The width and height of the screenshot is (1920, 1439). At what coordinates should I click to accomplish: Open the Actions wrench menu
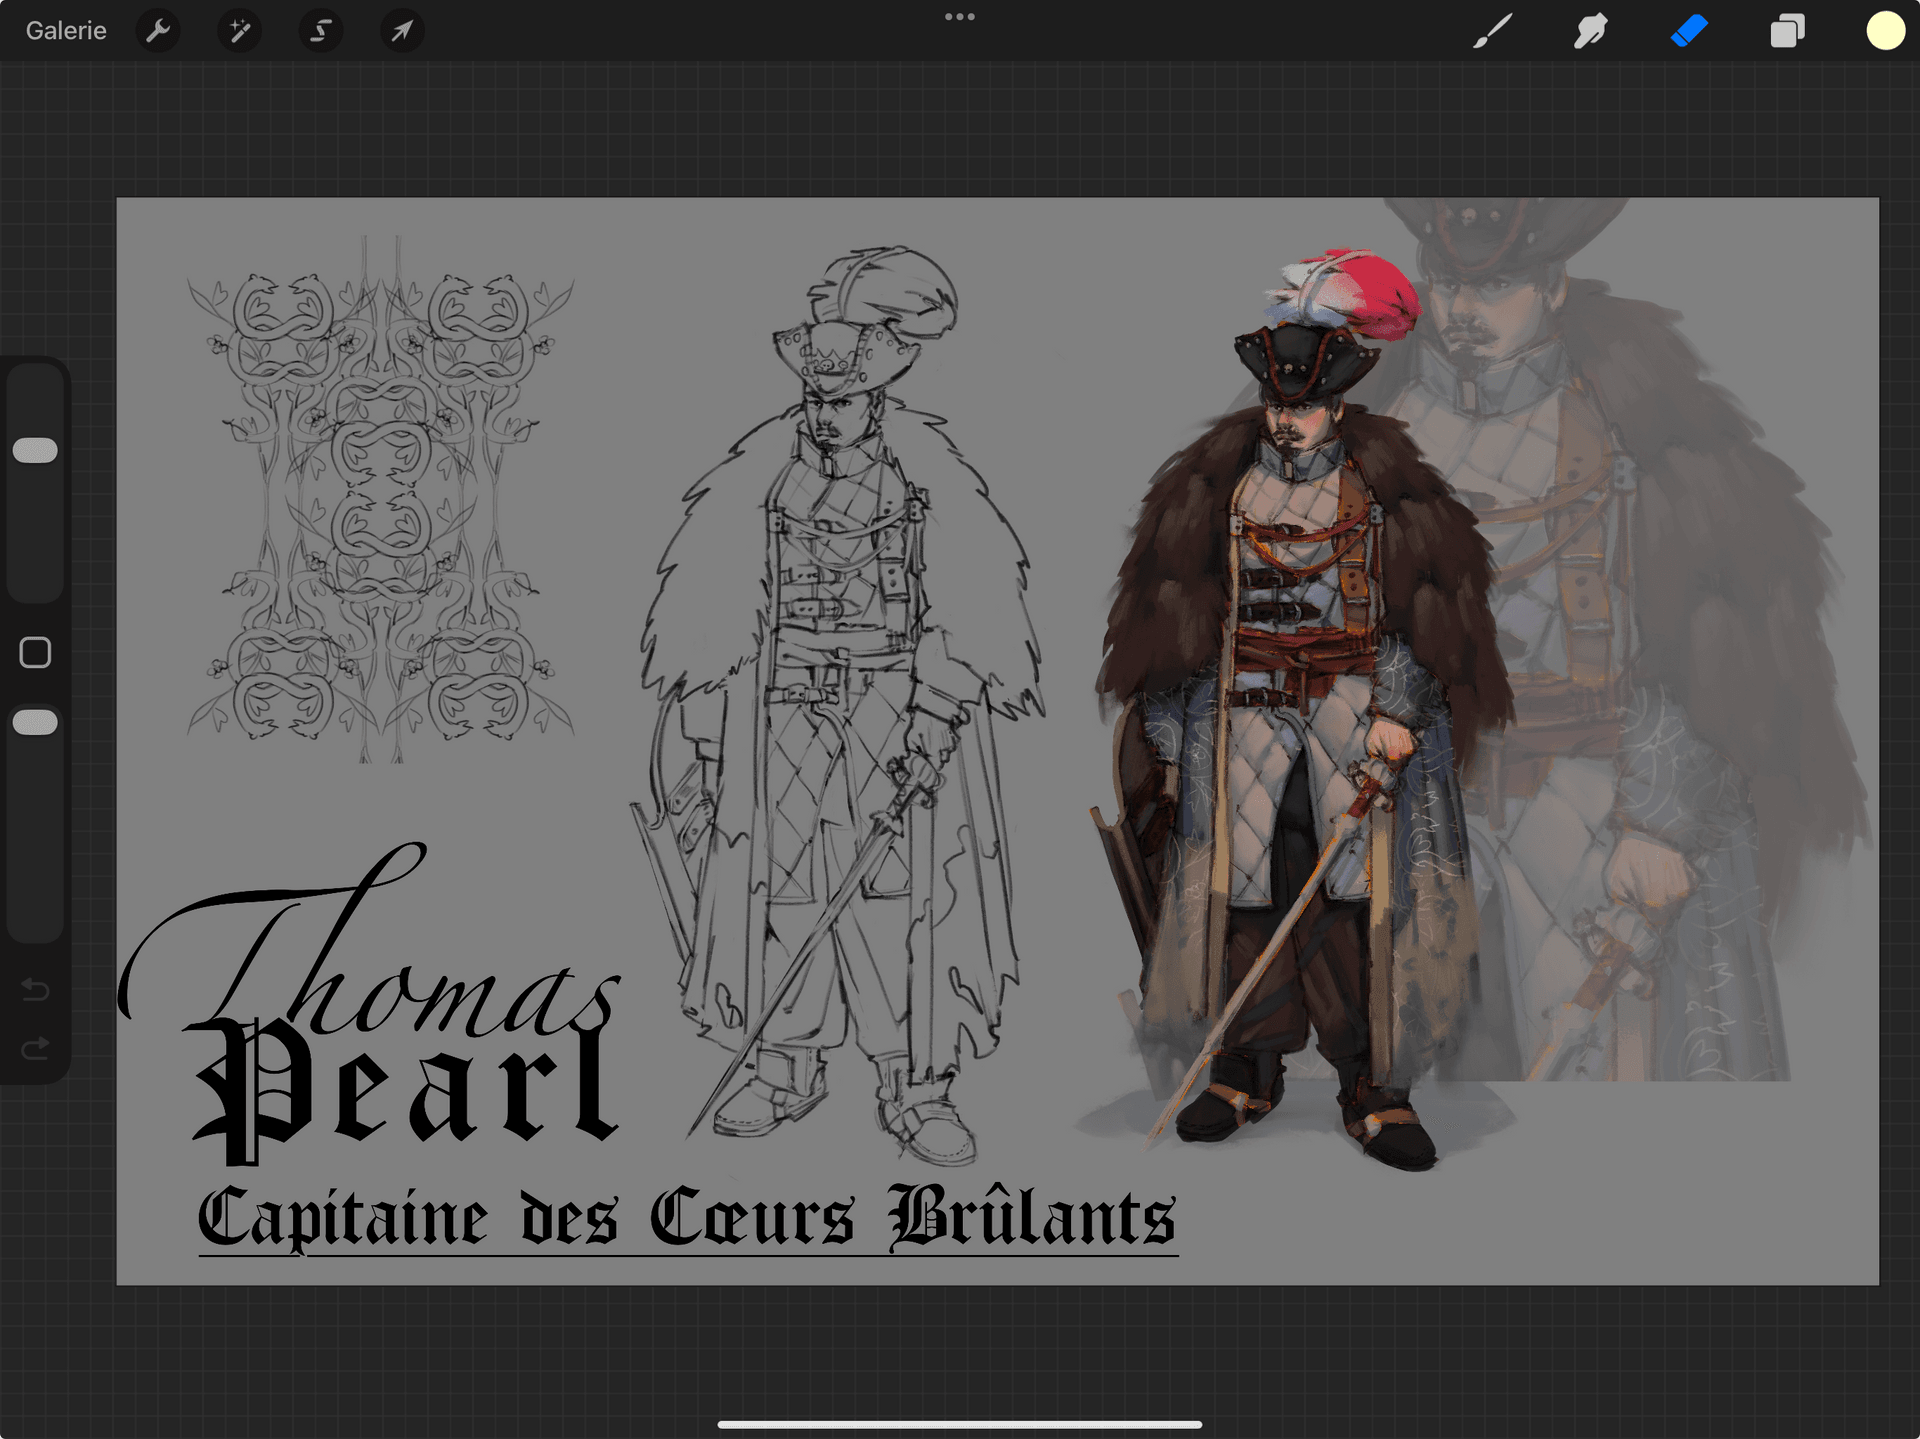158,31
